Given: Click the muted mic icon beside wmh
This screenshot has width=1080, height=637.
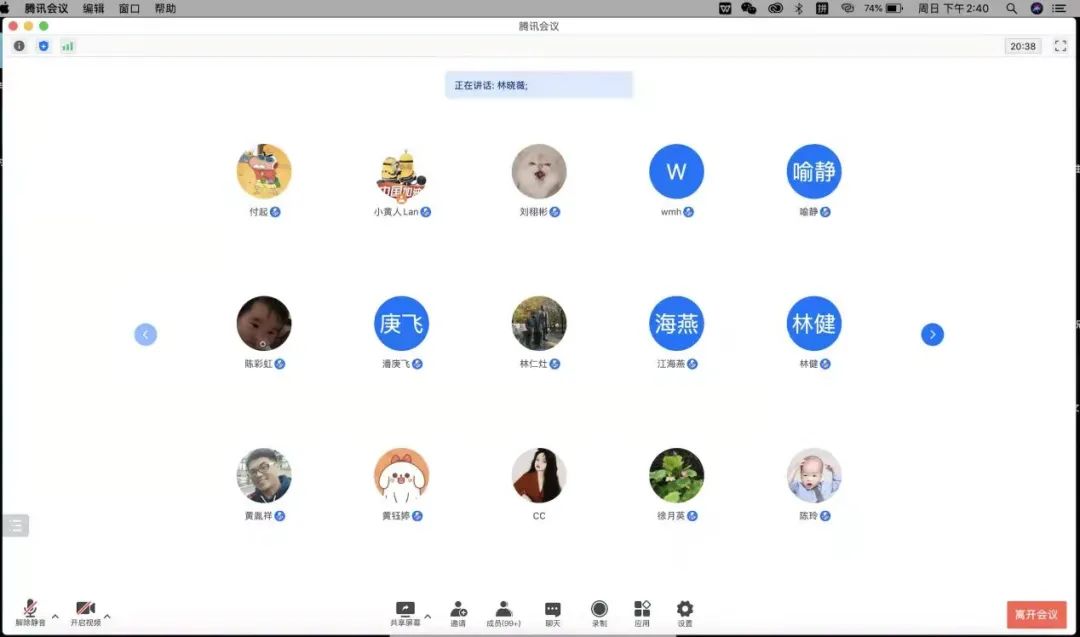Looking at the screenshot, I should point(688,212).
